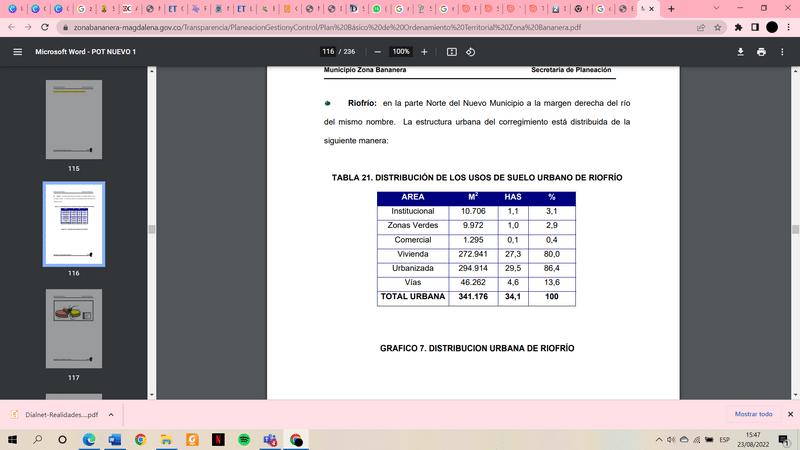800x450 pixels.
Task: Expand the tab search dropdown
Action: pos(716,9)
